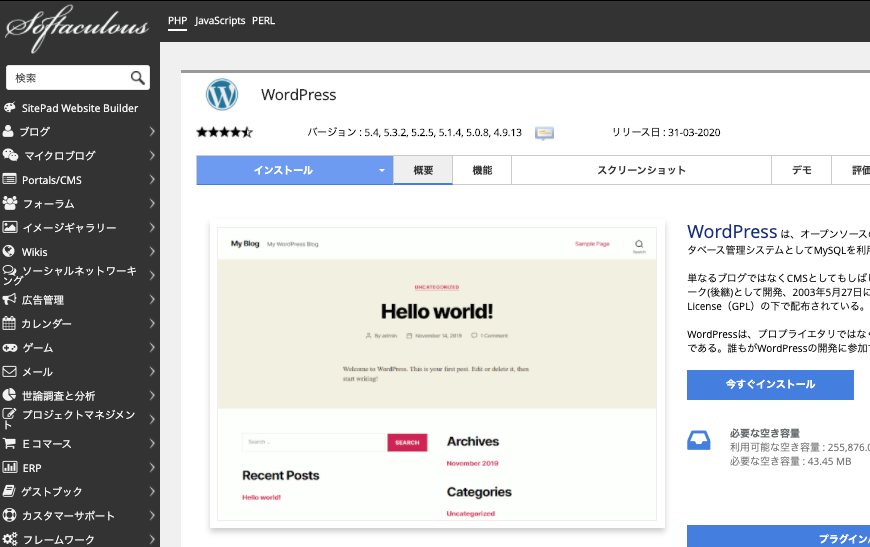Click the ソーシャルネットワーキング comments icon

click(x=10, y=271)
